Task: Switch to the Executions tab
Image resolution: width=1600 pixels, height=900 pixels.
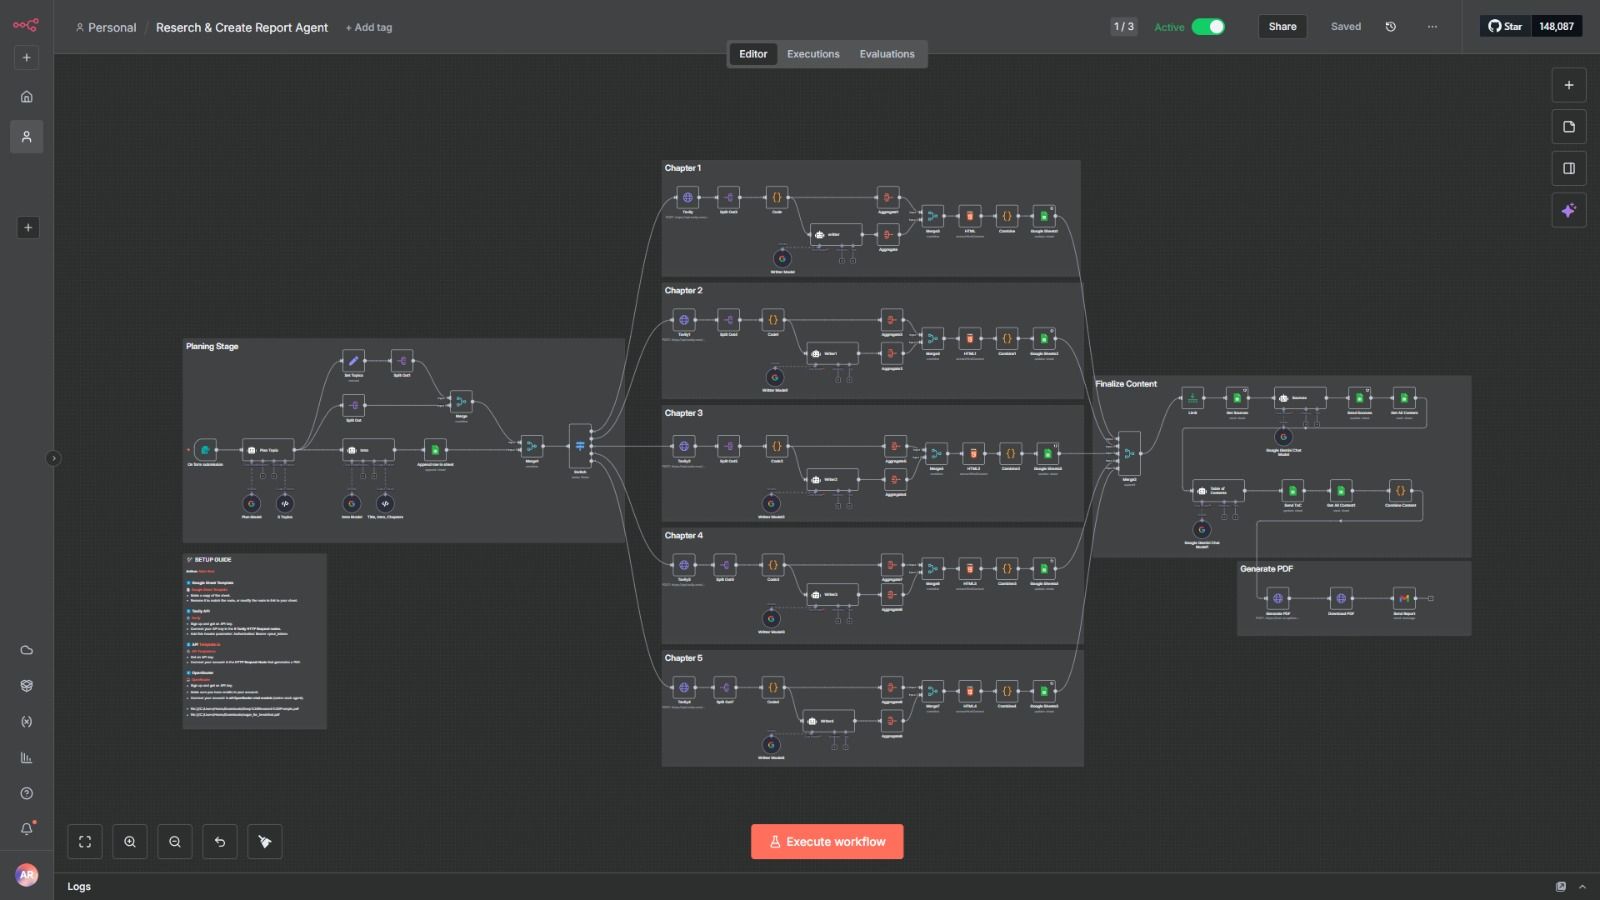Action: click(x=813, y=54)
